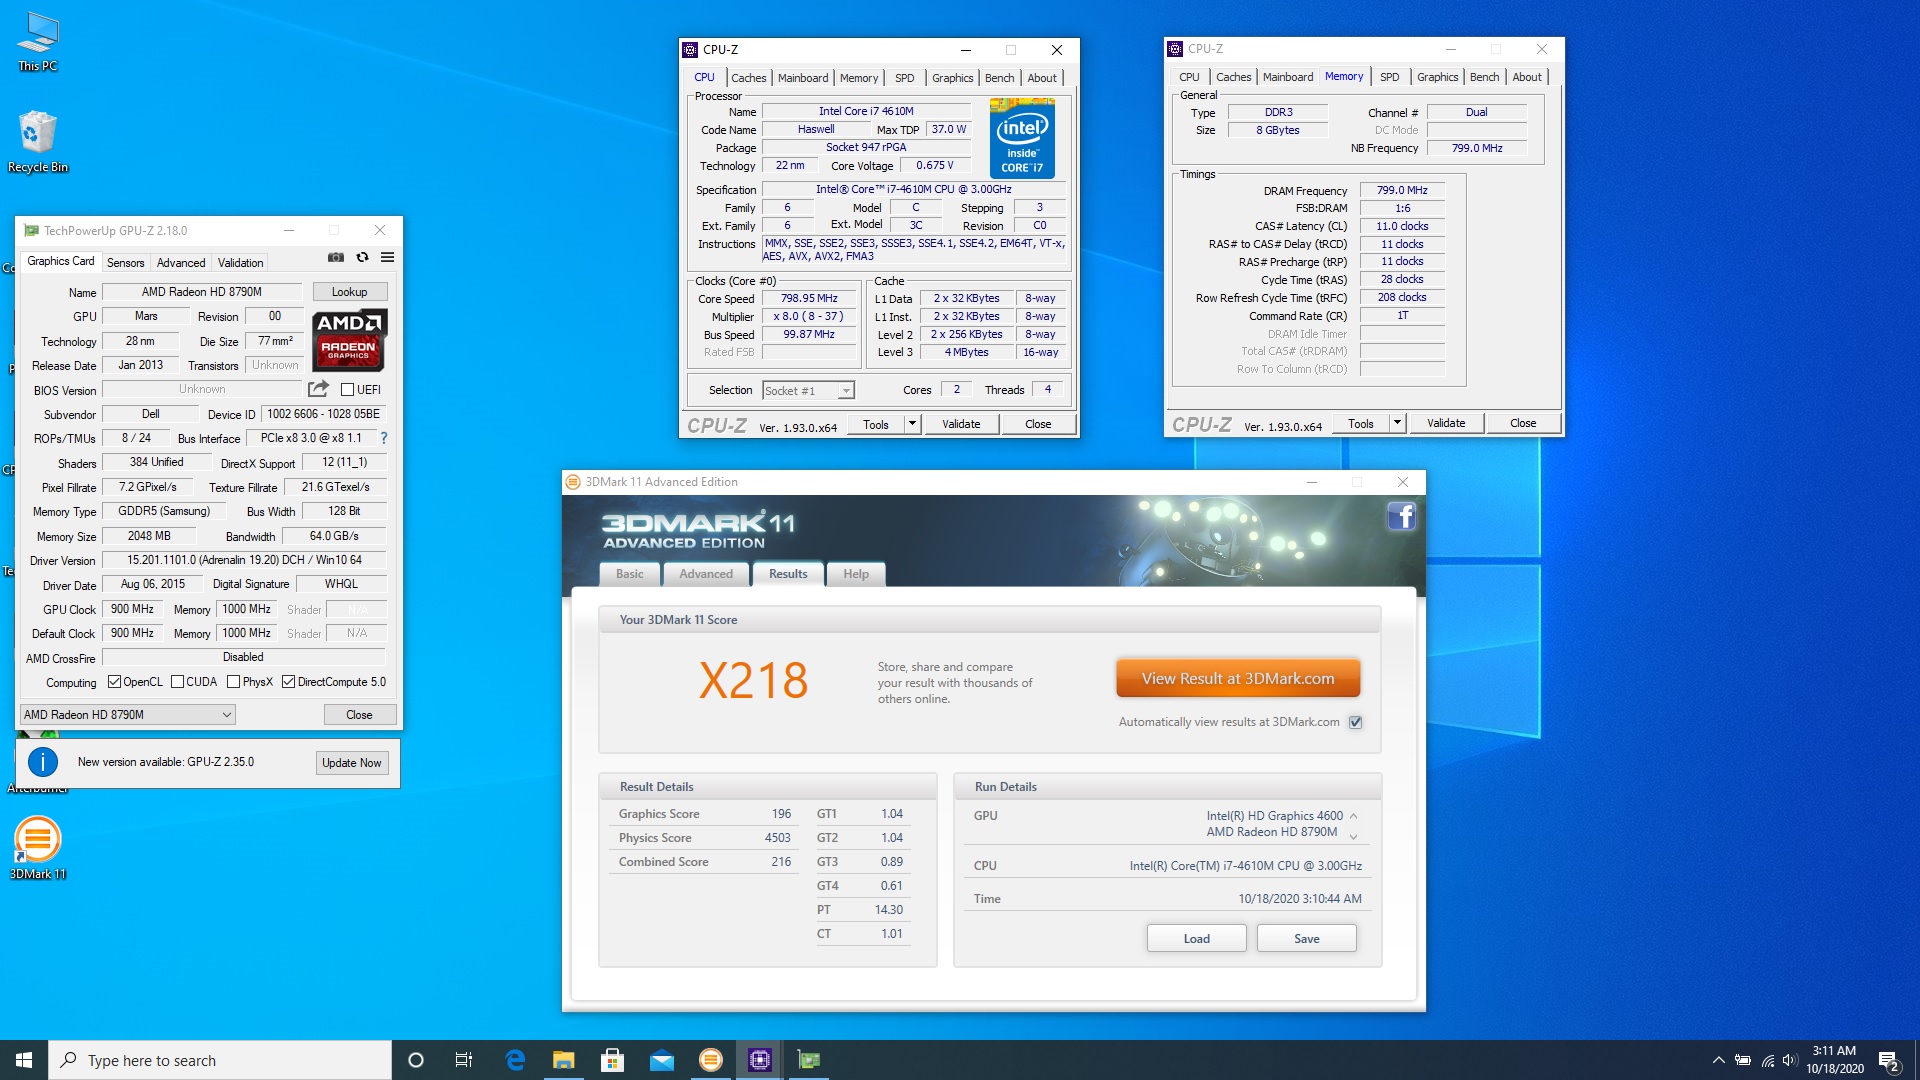Image resolution: width=1920 pixels, height=1080 pixels.
Task: Click the Close button in GPU-Z
Action: point(359,715)
